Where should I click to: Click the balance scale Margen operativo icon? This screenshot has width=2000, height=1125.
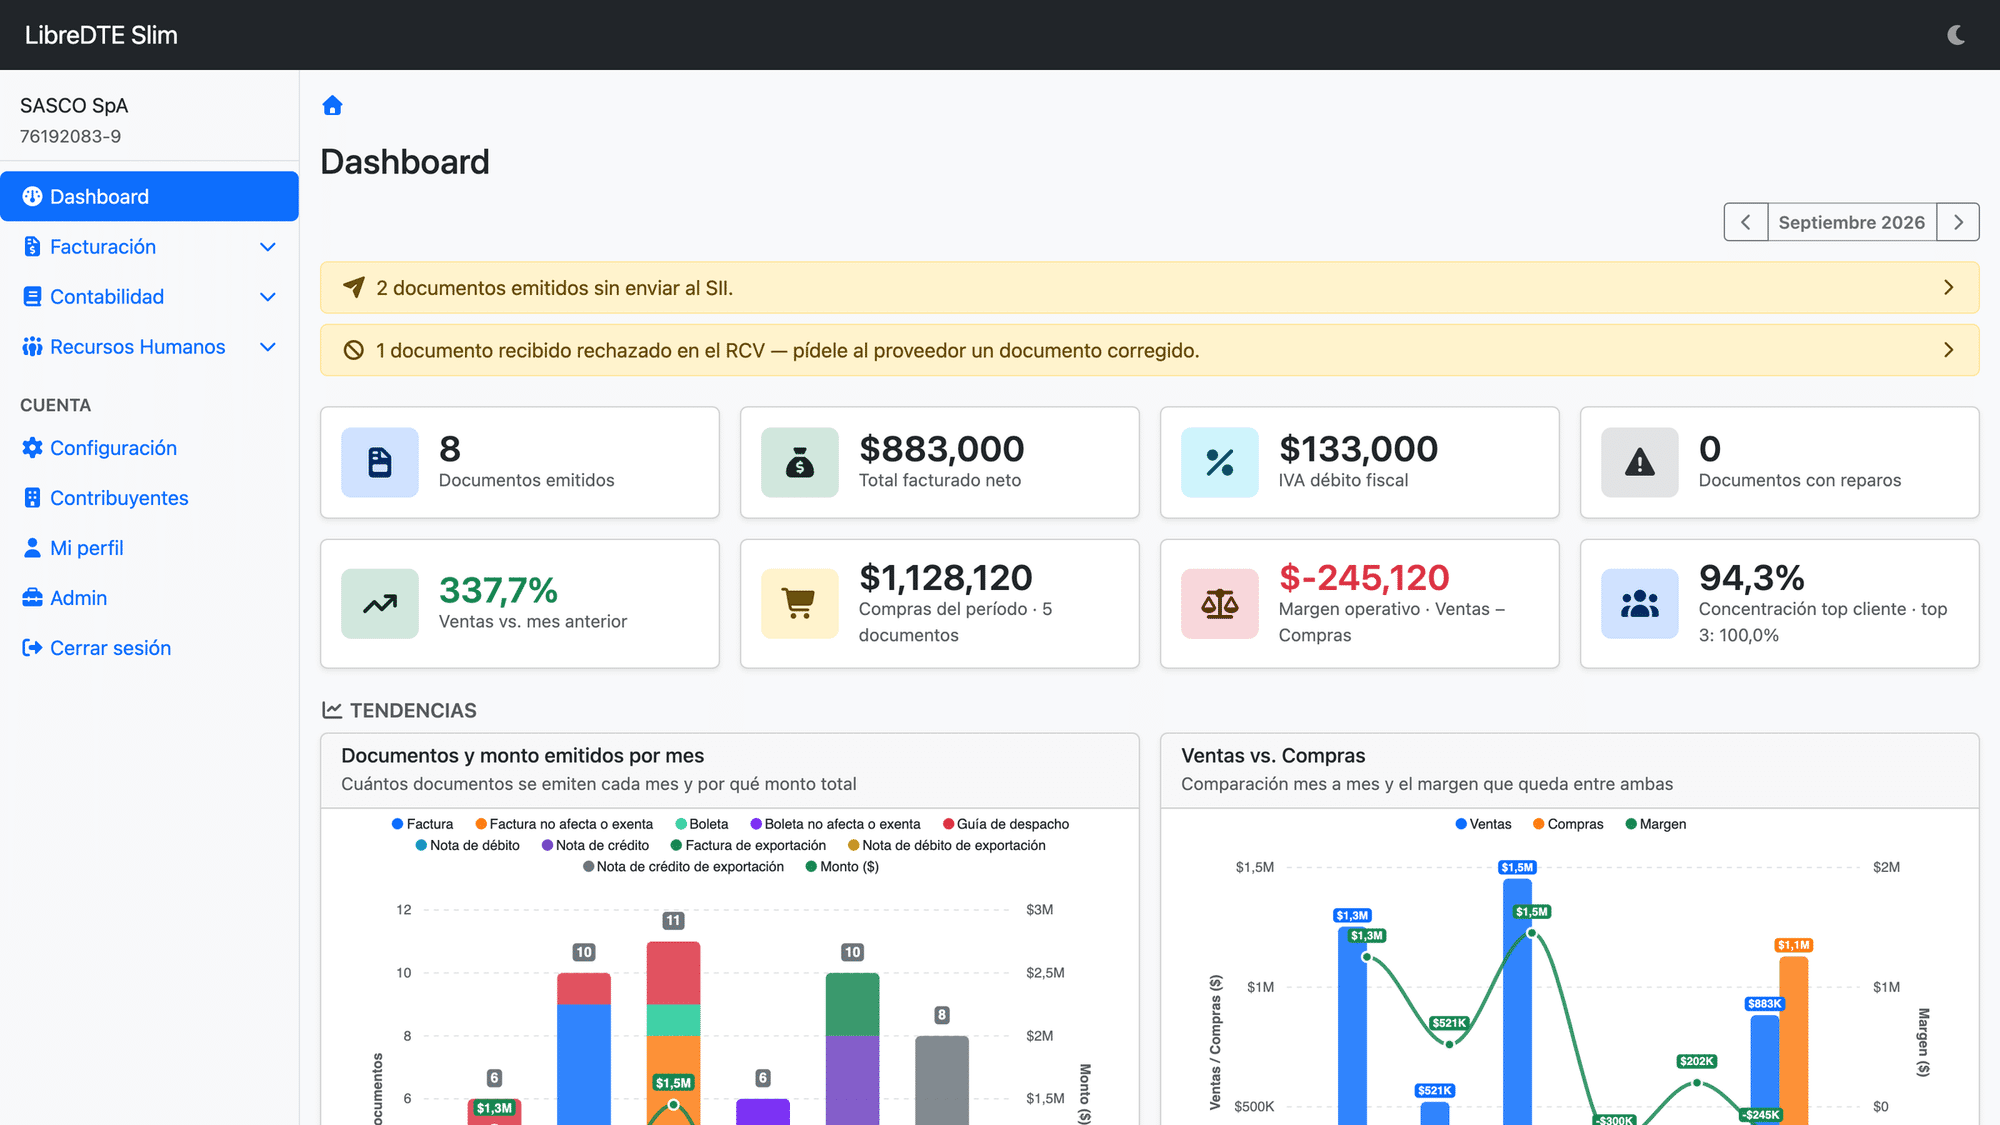pyautogui.click(x=1219, y=604)
